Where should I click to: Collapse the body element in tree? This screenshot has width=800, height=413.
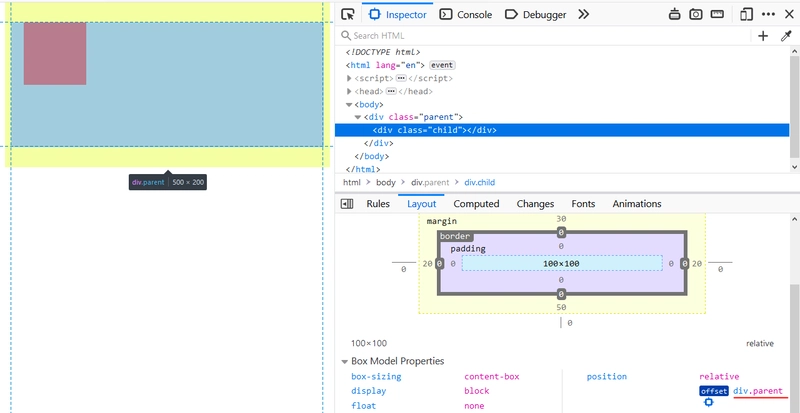[350, 104]
